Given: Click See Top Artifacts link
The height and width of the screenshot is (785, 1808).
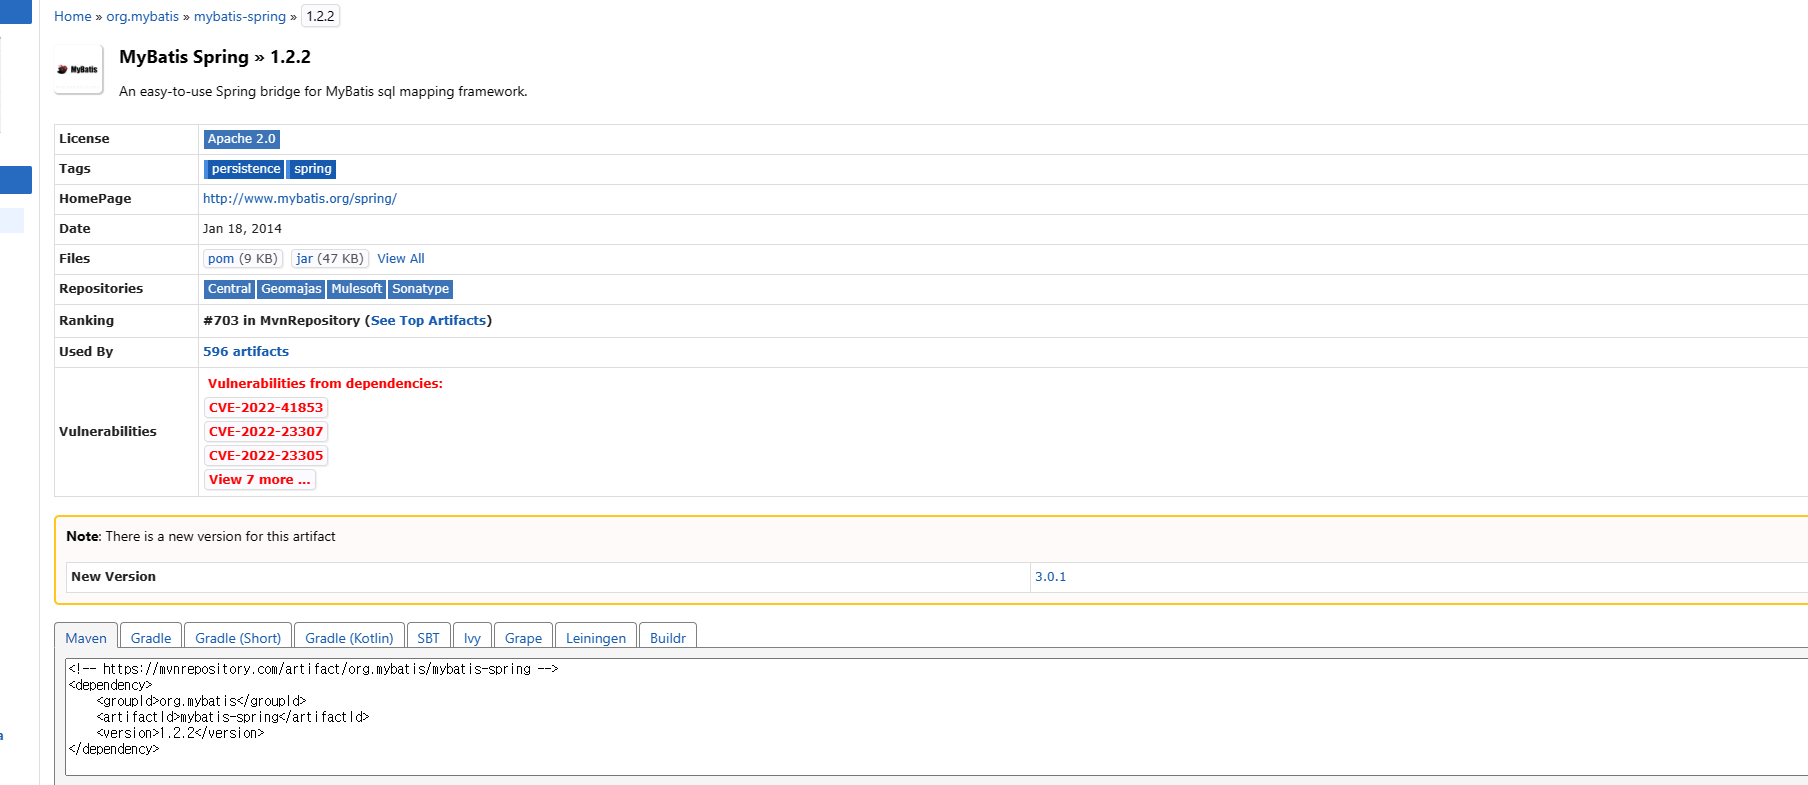Looking at the screenshot, I should tap(428, 321).
